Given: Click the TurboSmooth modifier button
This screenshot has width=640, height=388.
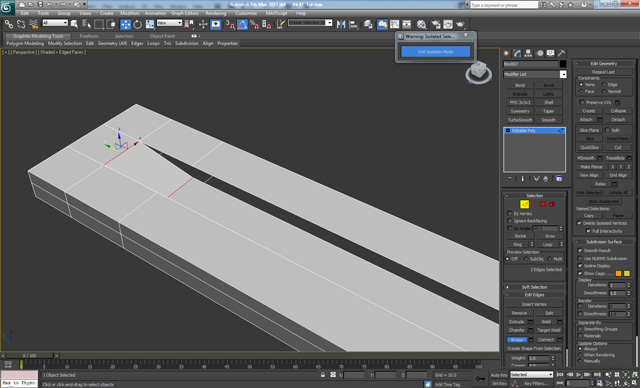Looking at the screenshot, I should click(x=520, y=120).
